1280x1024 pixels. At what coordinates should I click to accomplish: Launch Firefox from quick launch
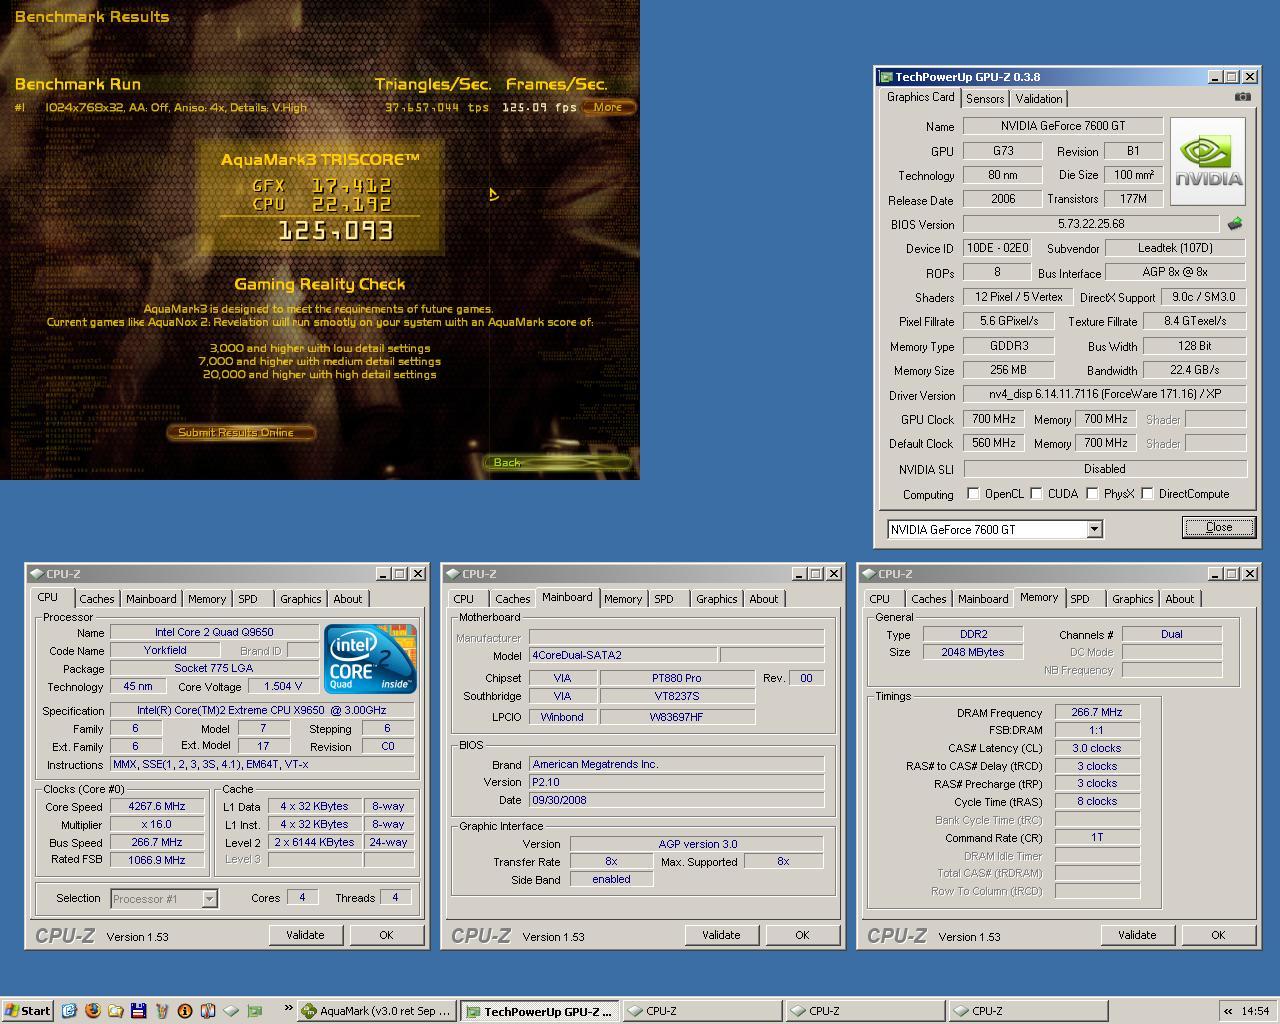(92, 1011)
